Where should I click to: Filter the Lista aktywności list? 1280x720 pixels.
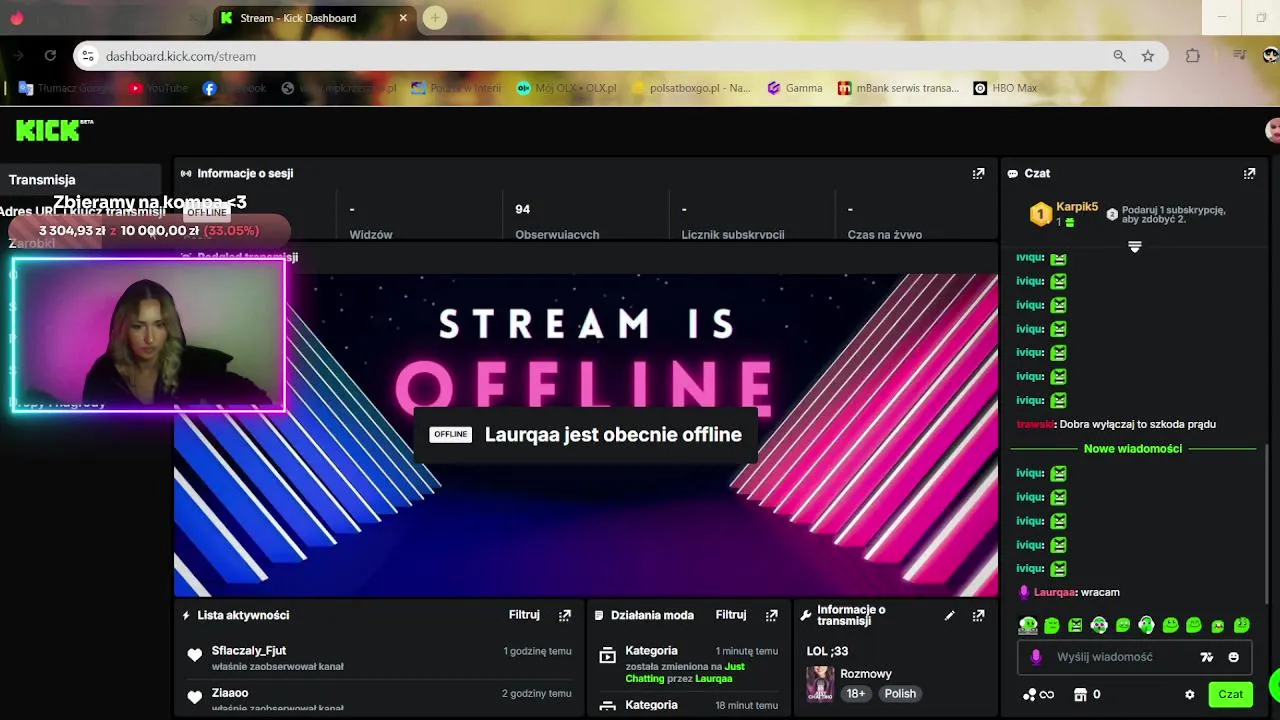(x=524, y=615)
